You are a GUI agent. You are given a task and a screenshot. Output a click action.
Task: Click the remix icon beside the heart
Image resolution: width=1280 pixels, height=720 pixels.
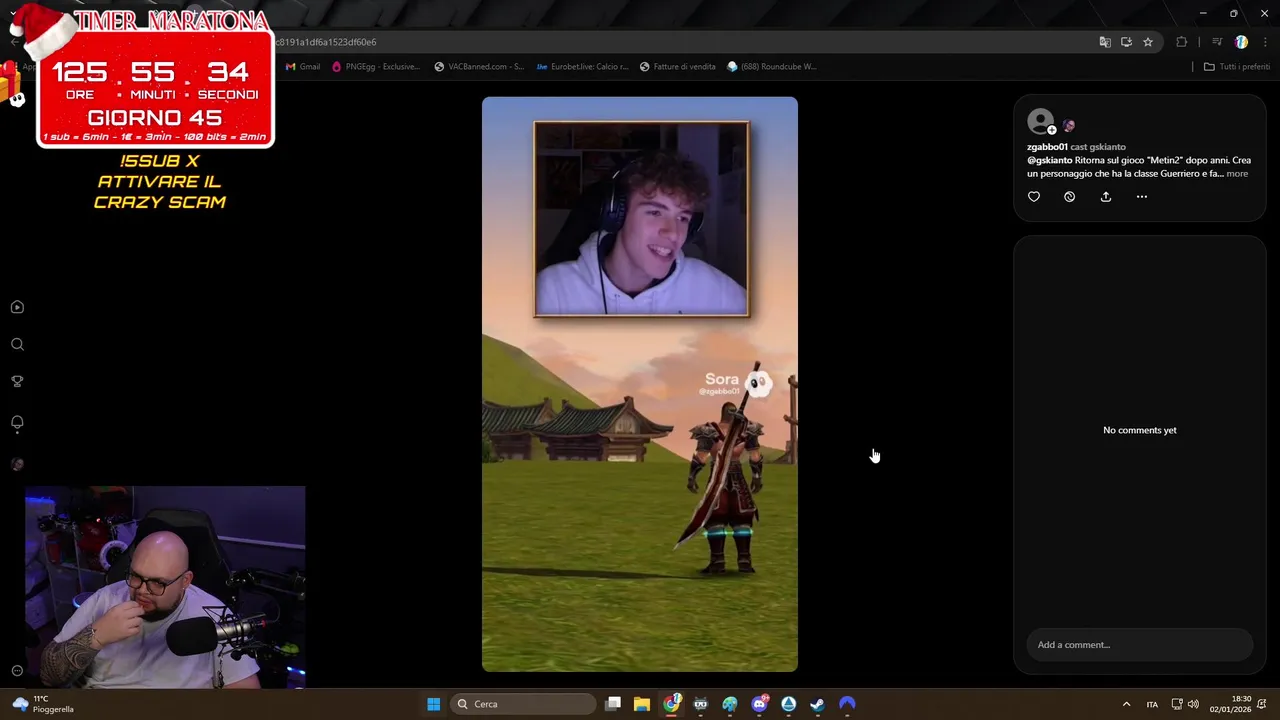click(1069, 197)
